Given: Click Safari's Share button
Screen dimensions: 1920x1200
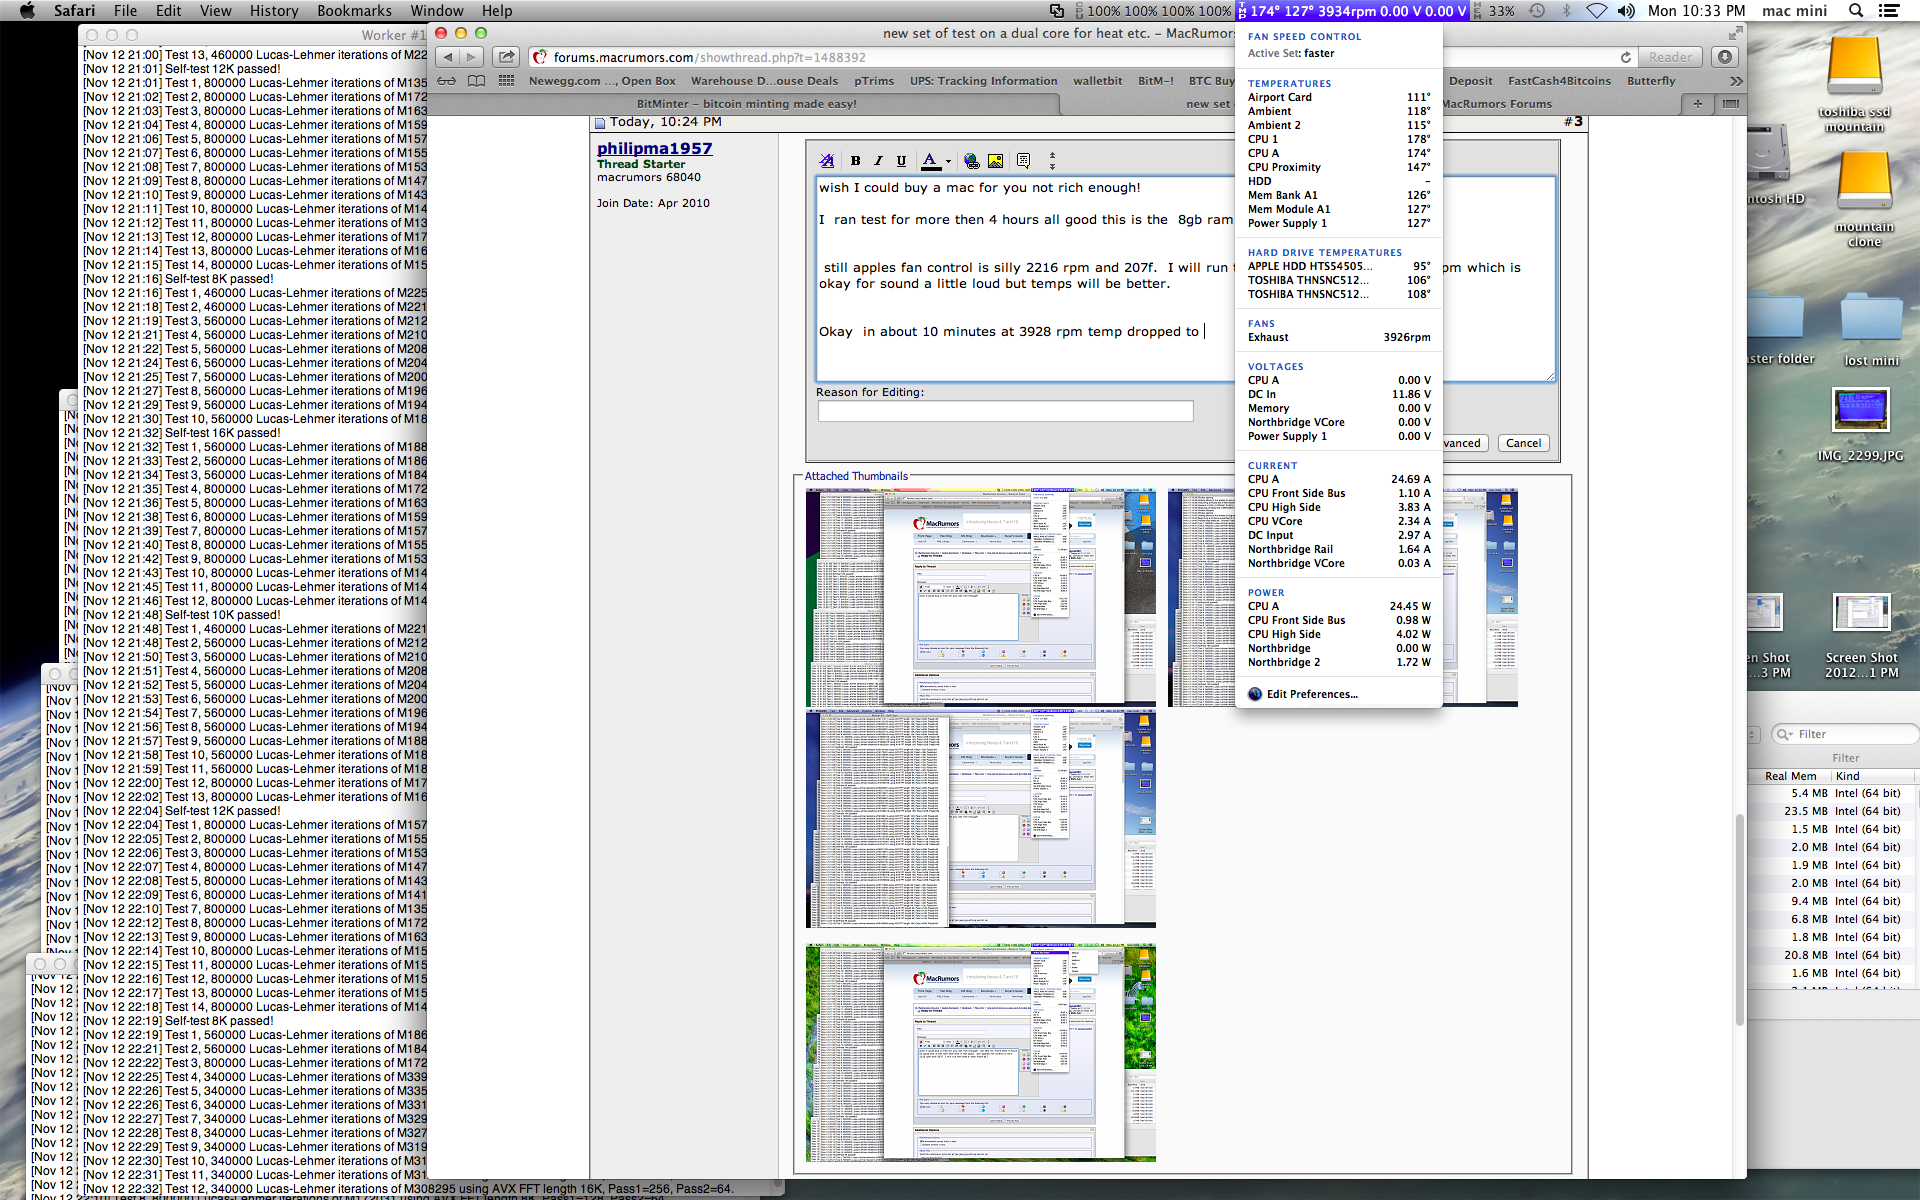Looking at the screenshot, I should point(506,57).
